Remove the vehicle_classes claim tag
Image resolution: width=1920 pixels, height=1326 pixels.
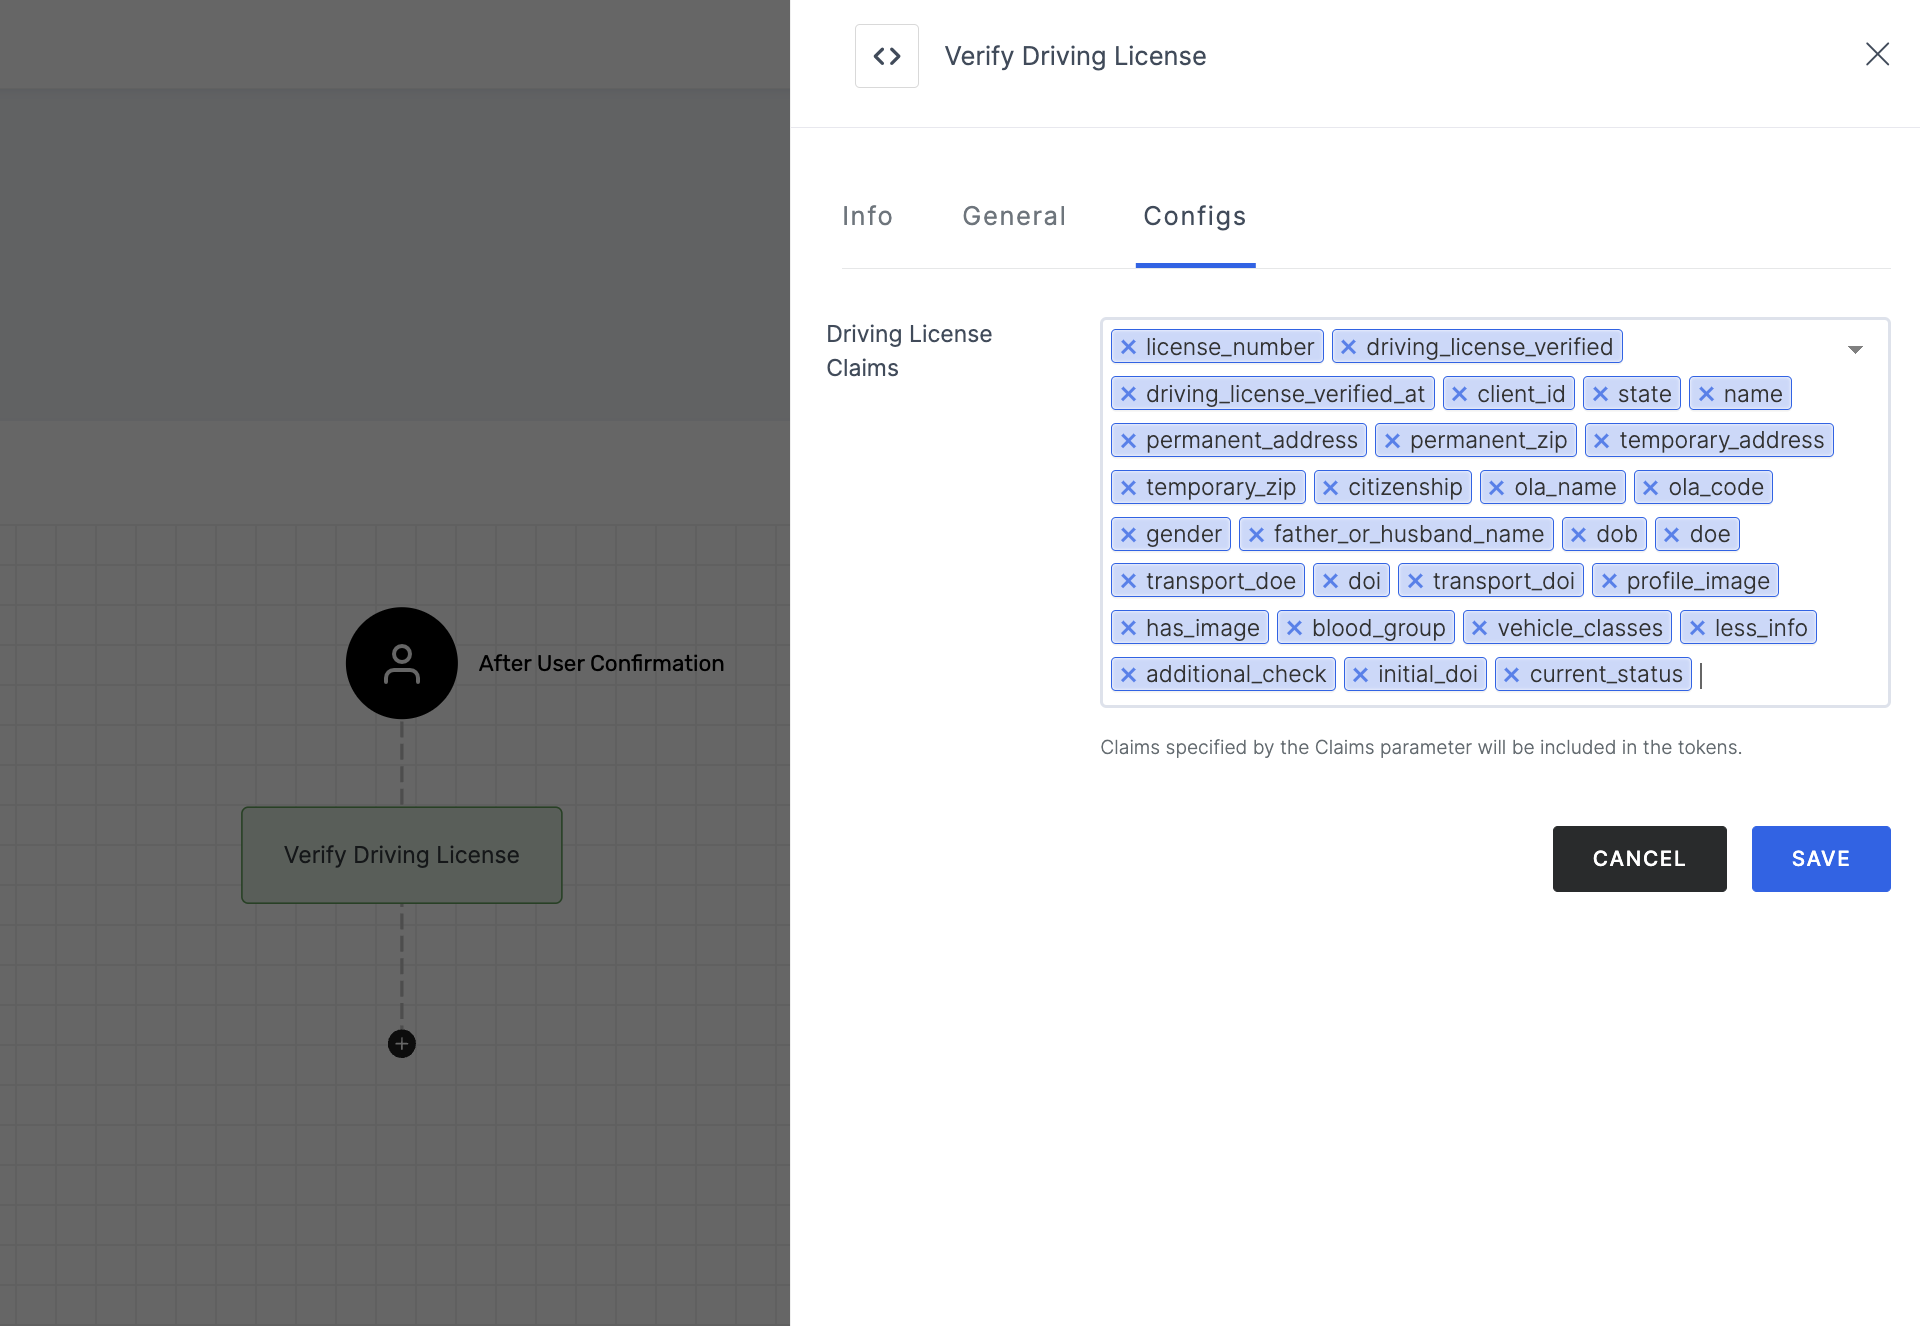(x=1479, y=628)
